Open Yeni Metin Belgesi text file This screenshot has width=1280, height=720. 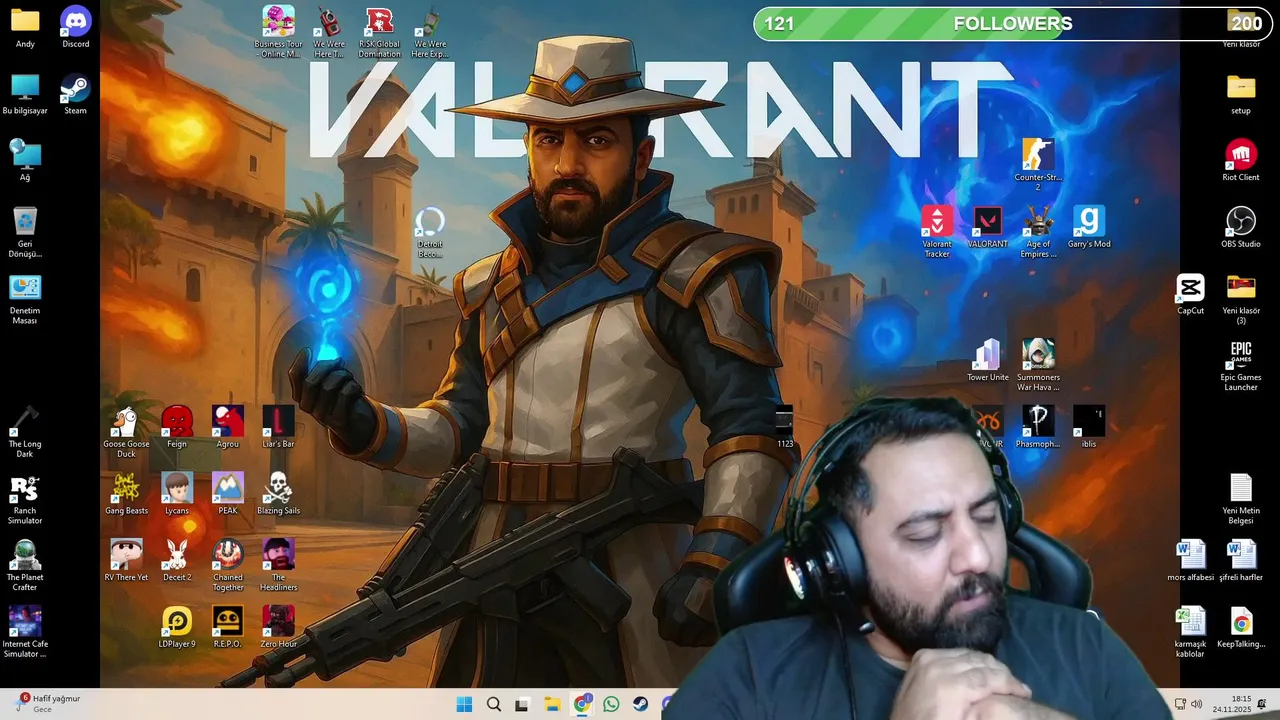pyautogui.click(x=1241, y=499)
